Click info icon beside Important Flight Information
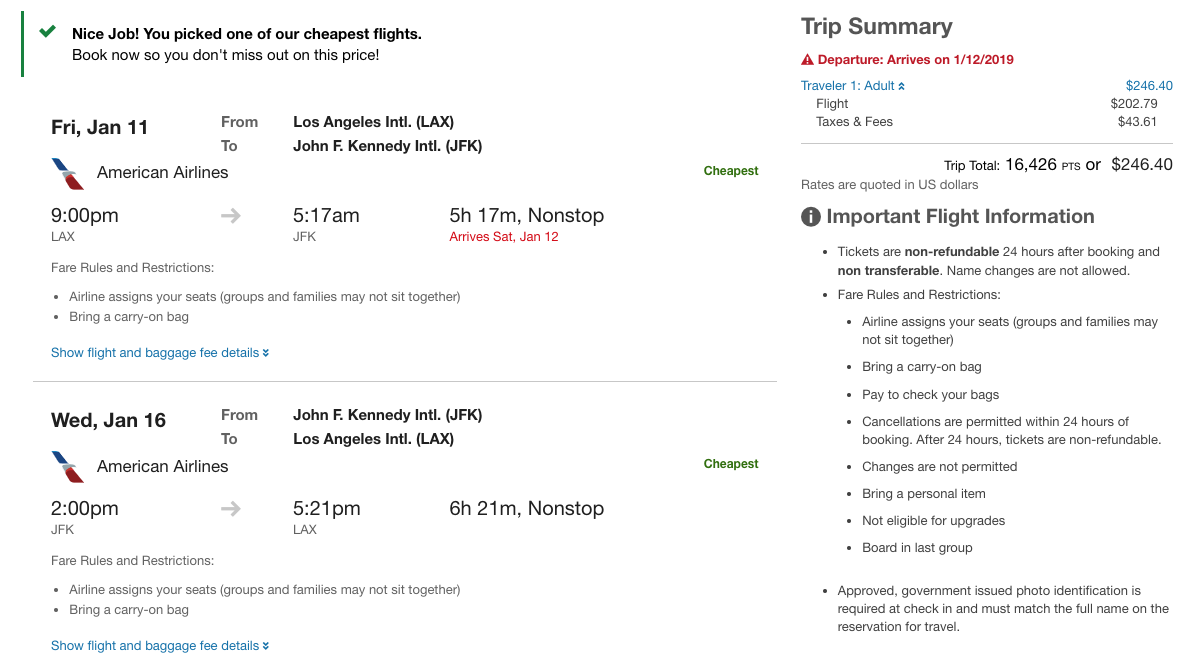Viewport: 1193px width, 658px height. point(810,217)
